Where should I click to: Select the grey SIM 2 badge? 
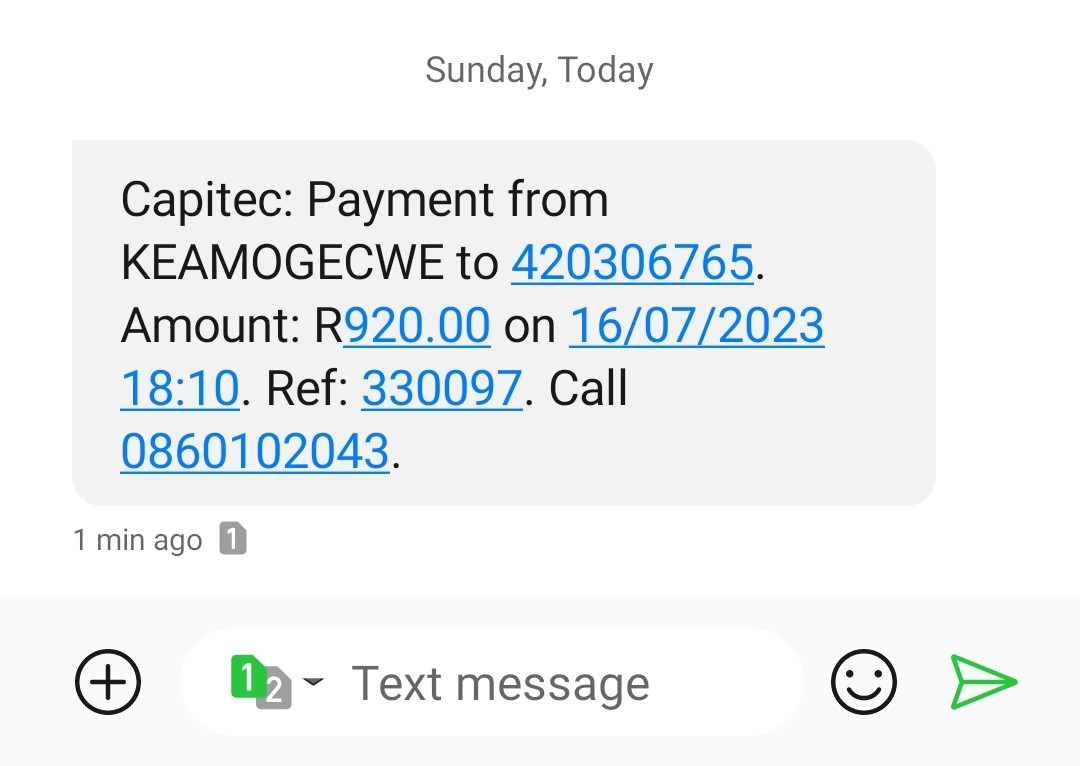275,688
